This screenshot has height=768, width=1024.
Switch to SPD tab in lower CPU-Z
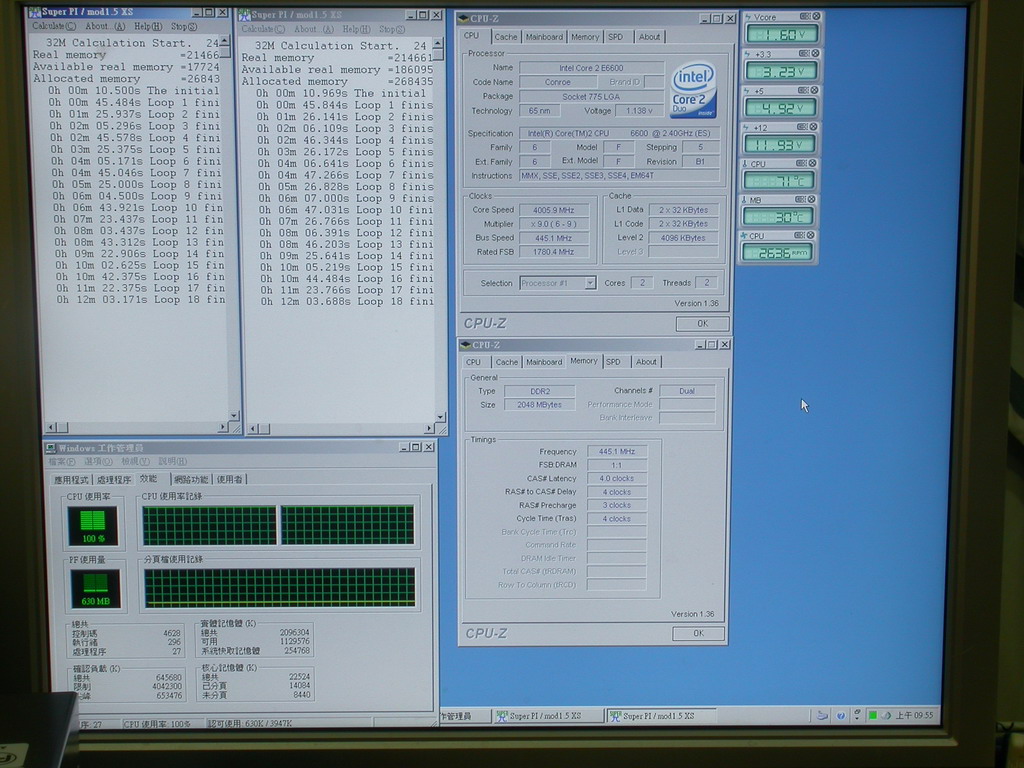point(613,362)
